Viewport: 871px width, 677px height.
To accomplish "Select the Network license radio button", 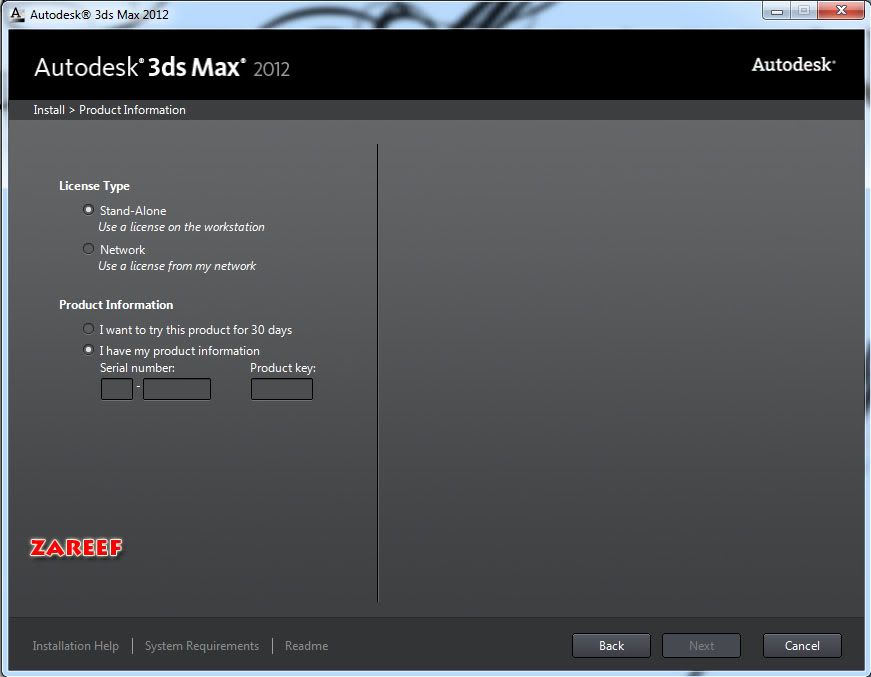I will tap(88, 249).
